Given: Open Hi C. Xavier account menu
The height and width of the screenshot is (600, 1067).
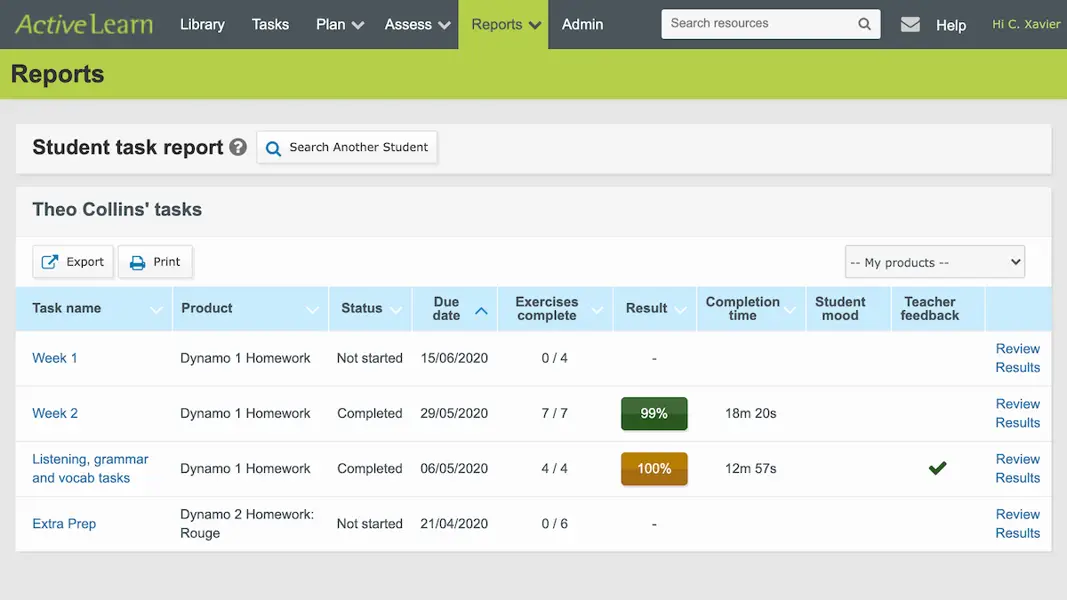Looking at the screenshot, I should [1025, 24].
